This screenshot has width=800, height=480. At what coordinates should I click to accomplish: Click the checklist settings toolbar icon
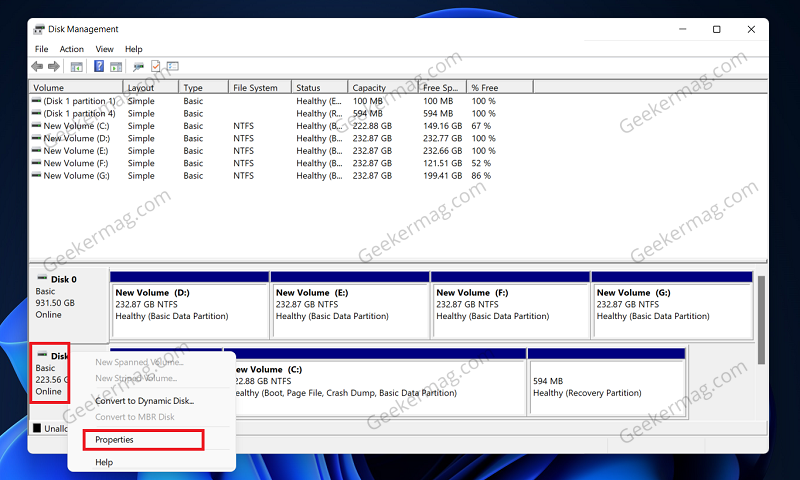[173, 66]
